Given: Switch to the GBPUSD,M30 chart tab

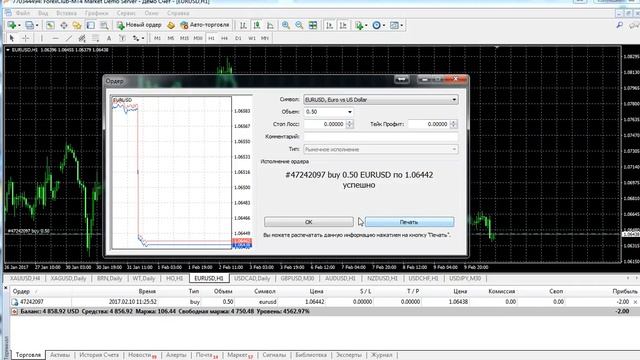Looking at the screenshot, I should [297, 278].
